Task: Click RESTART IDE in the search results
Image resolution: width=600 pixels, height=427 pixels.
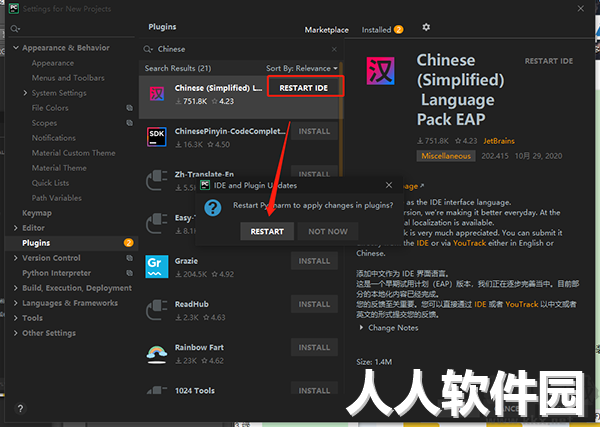Action: [x=304, y=88]
